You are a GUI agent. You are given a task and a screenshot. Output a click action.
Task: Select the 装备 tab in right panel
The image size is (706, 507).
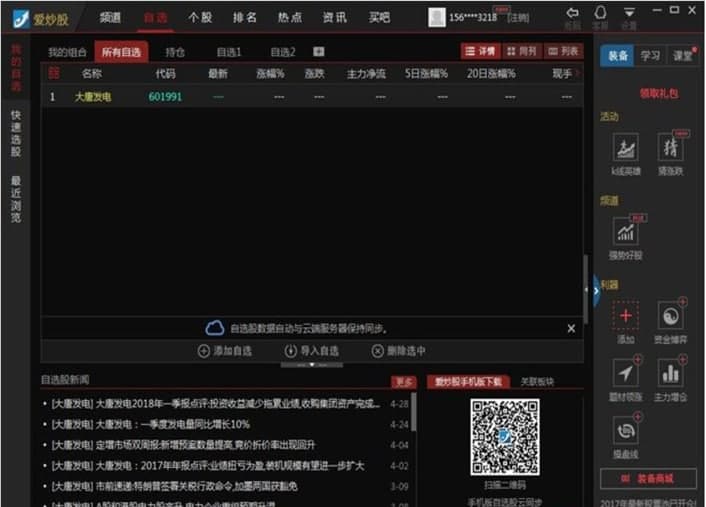[617, 56]
